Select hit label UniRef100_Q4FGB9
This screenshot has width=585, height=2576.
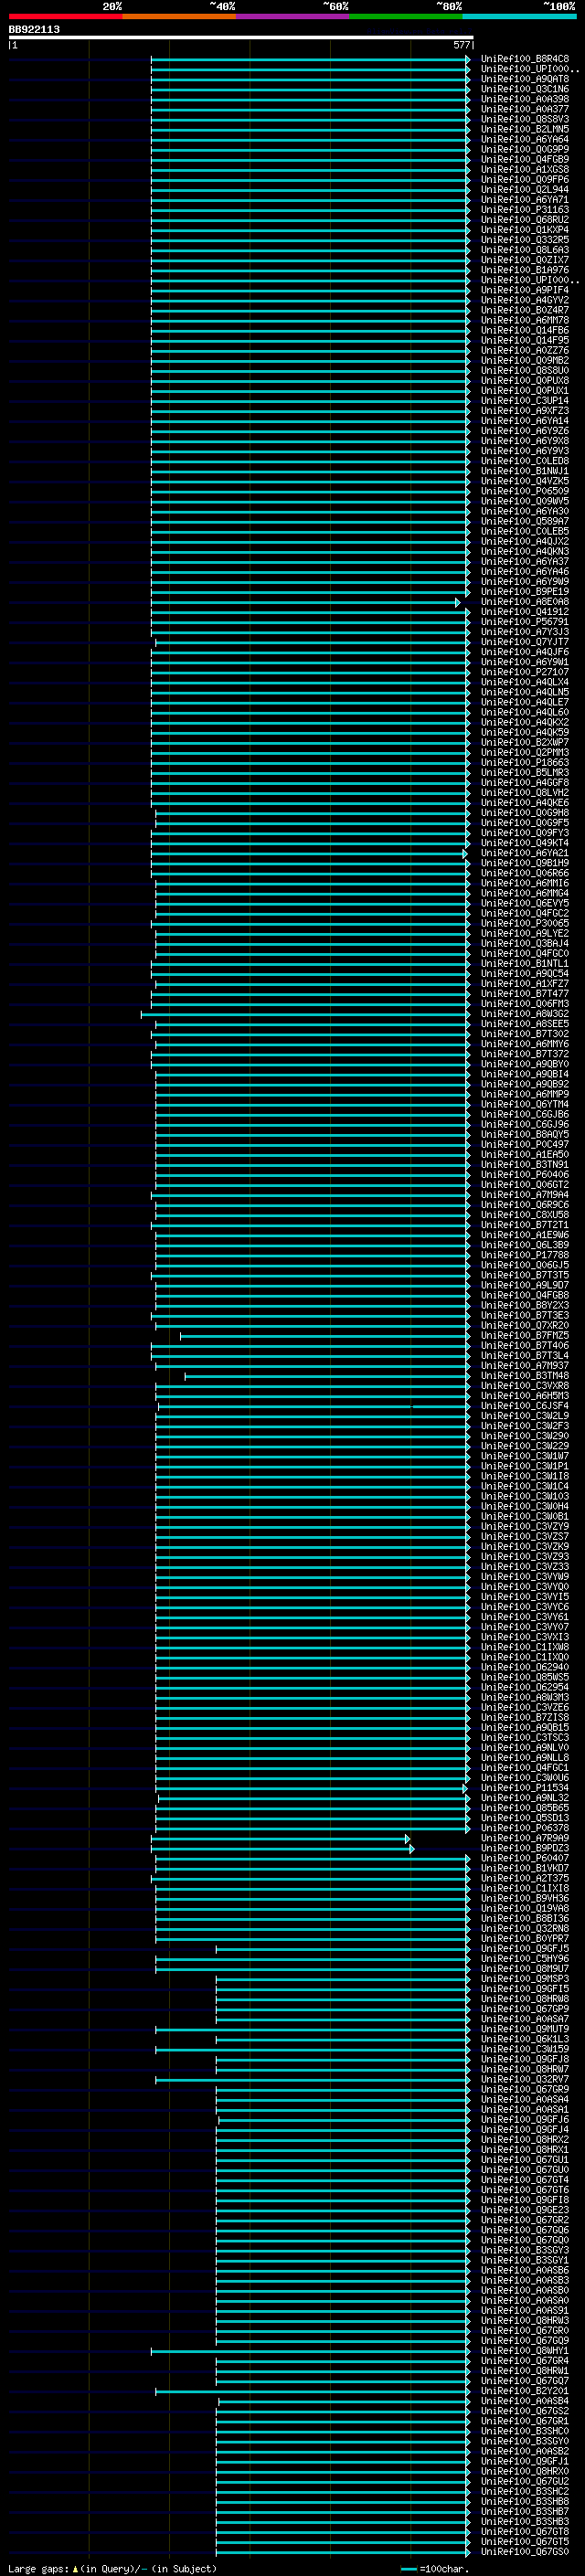click(525, 159)
